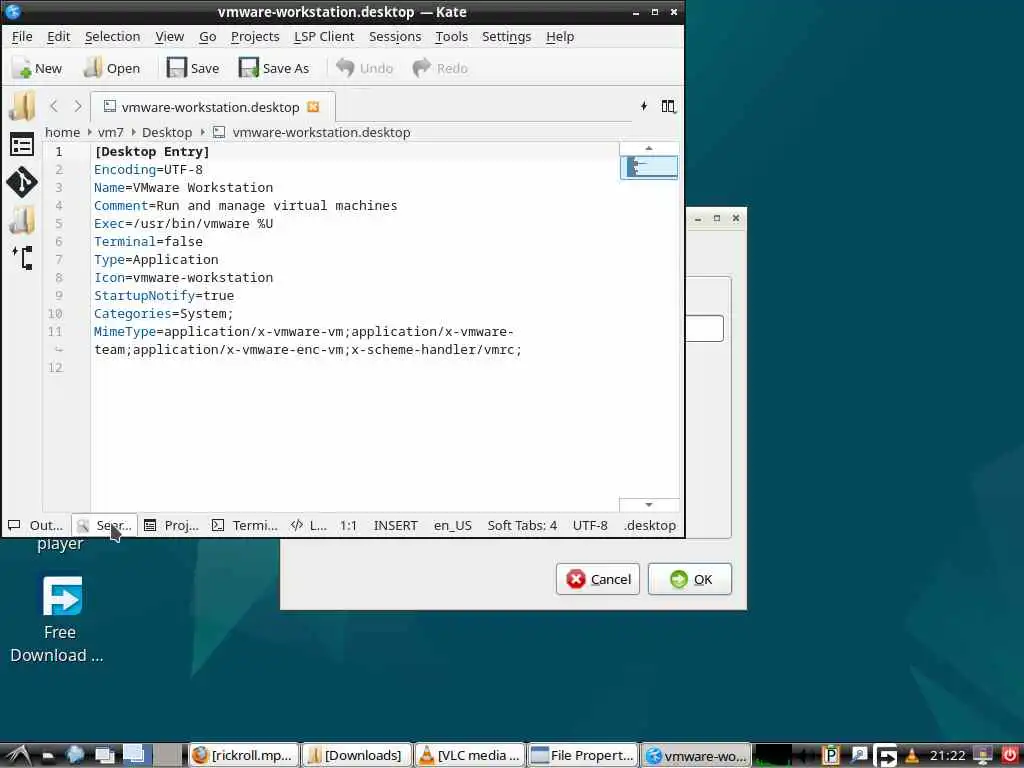Open the File menu

point(22,37)
